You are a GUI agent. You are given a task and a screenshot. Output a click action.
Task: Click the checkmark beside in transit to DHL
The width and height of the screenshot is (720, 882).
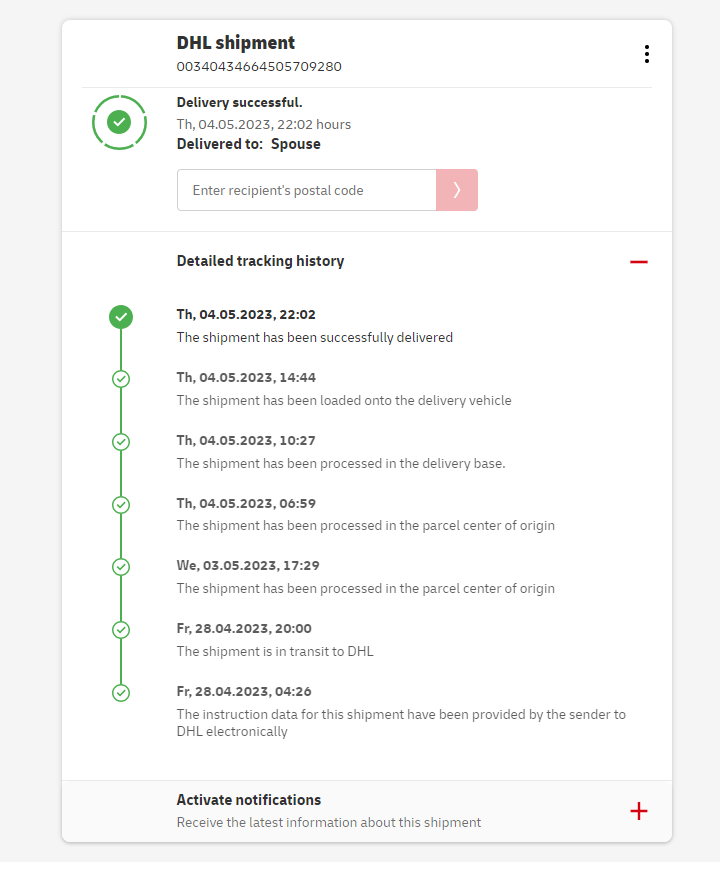[x=121, y=630]
